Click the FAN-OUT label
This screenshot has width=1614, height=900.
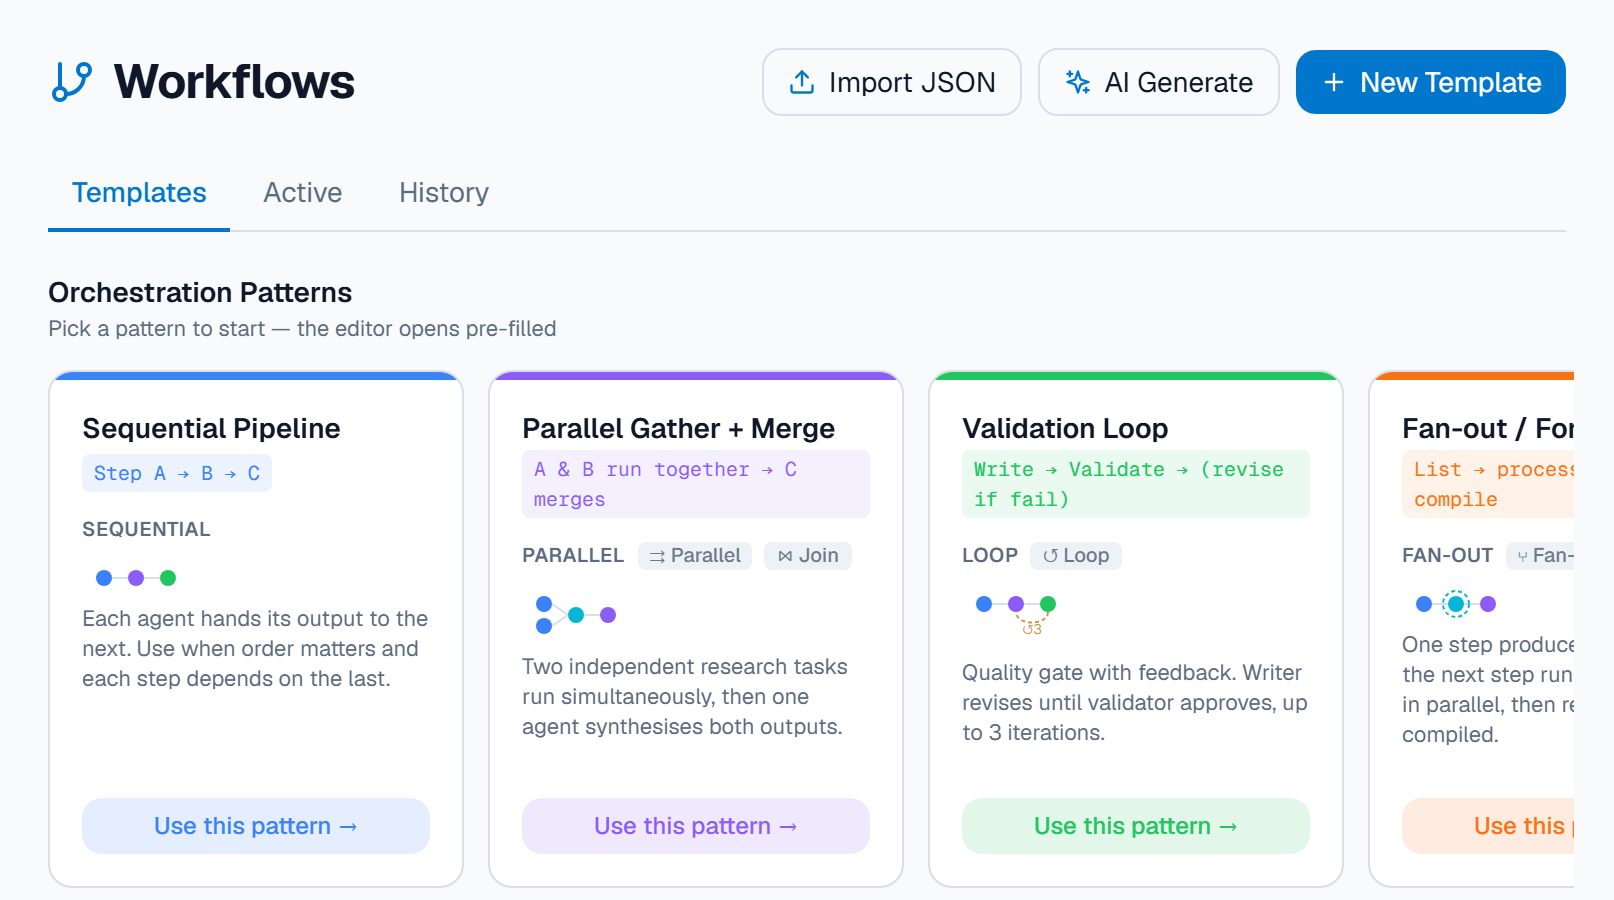(1448, 556)
